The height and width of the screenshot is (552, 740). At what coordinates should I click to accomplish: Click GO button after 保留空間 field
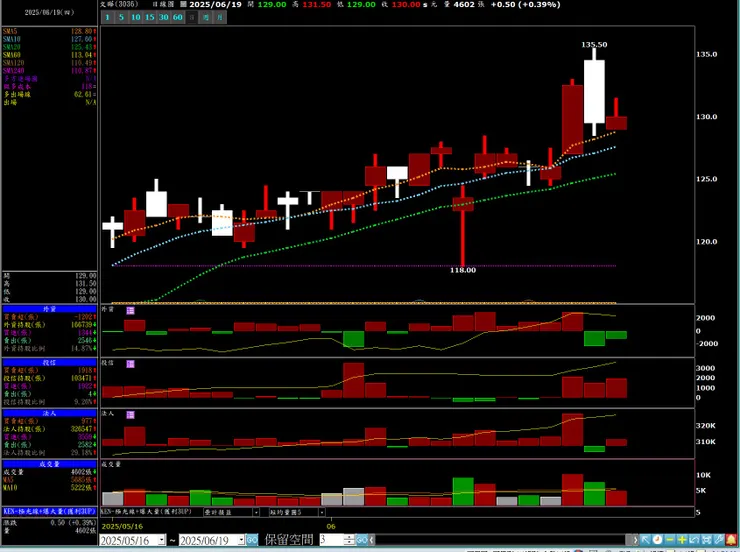pyautogui.click(x=362, y=540)
